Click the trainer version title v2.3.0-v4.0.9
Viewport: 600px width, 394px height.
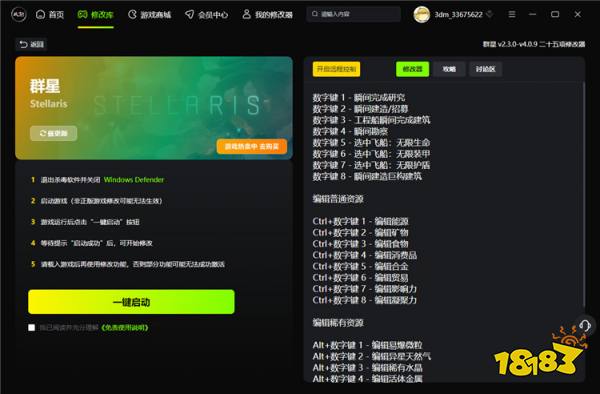533,44
